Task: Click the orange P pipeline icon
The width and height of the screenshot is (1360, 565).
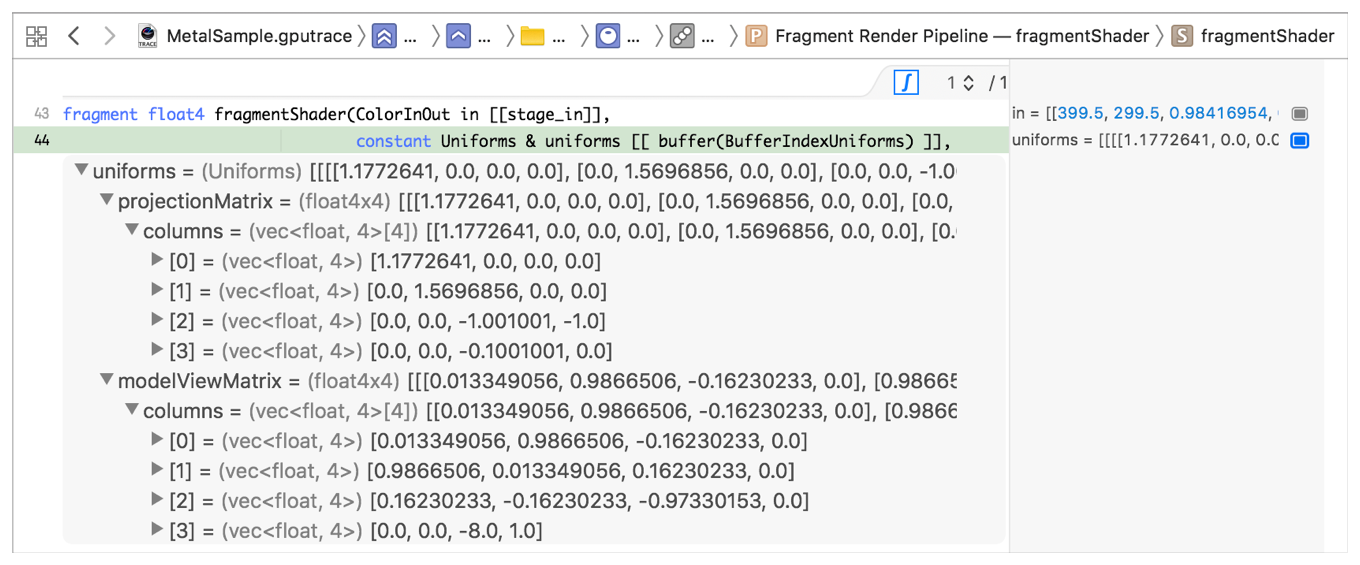Action: tap(757, 37)
